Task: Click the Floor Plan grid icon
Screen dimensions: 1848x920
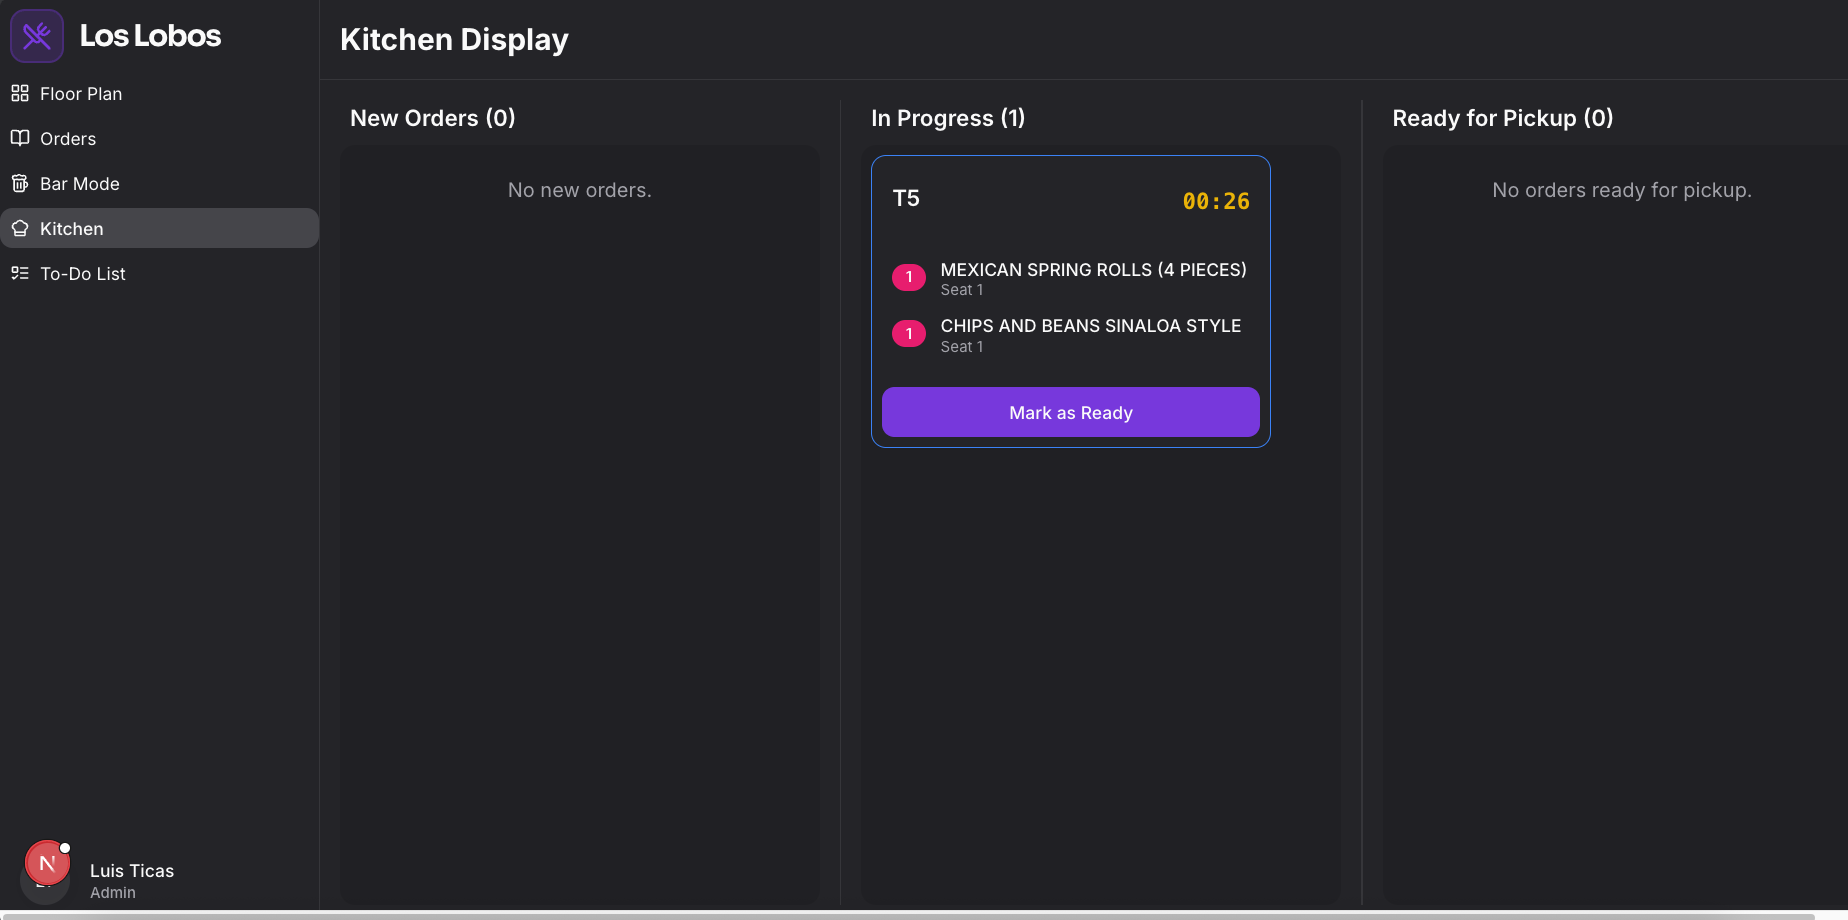Action: point(20,93)
